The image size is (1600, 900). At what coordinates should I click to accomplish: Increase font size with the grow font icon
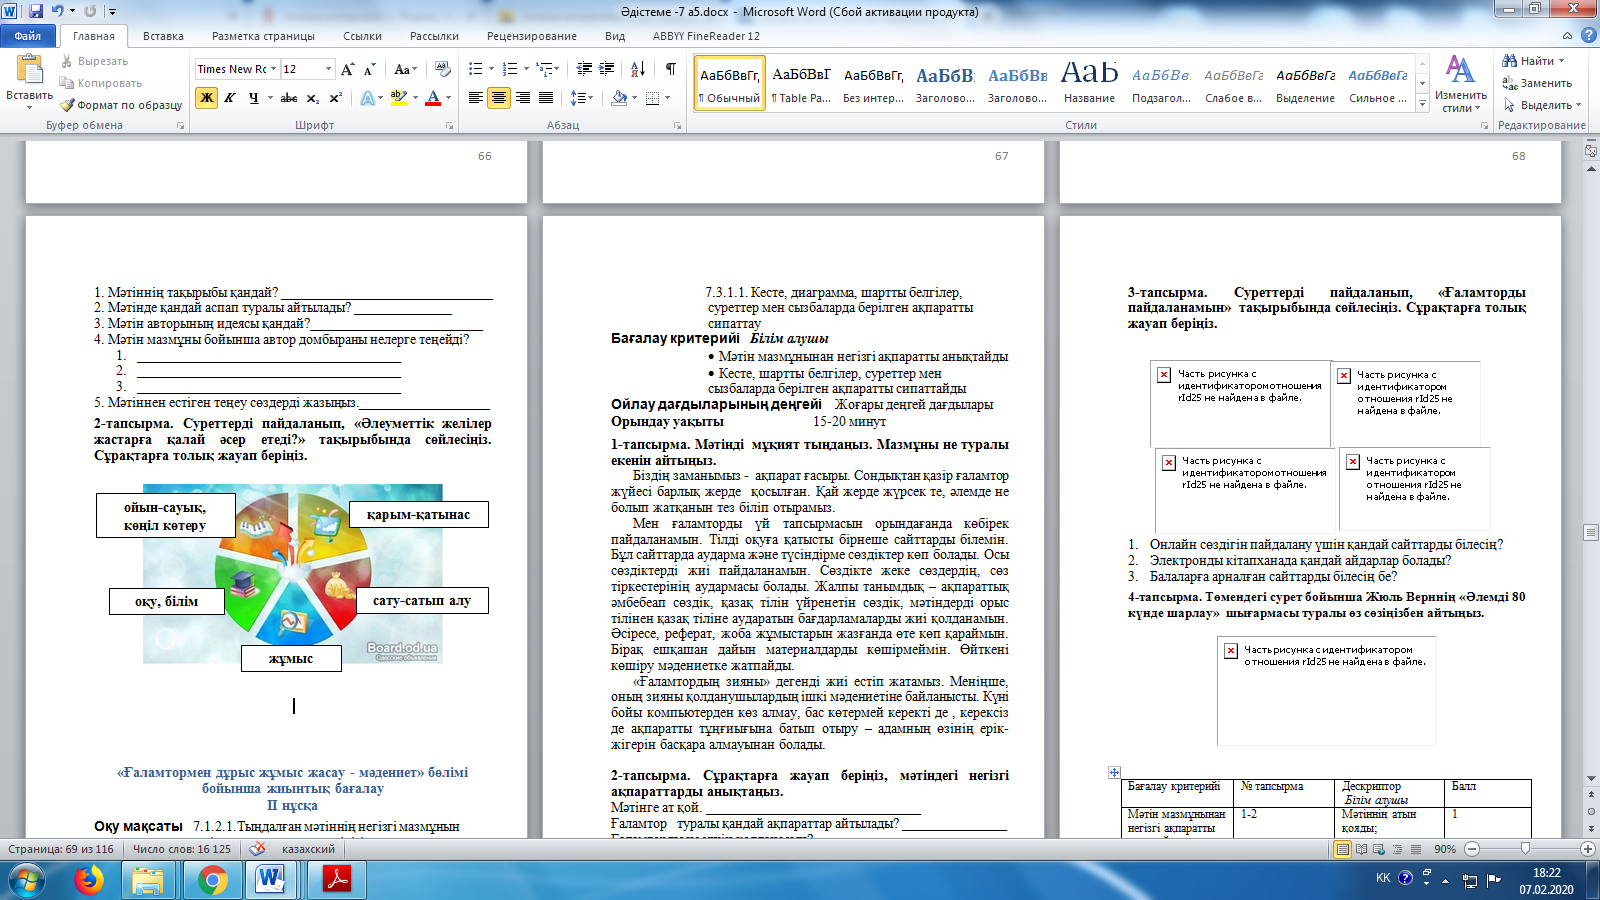pos(348,69)
